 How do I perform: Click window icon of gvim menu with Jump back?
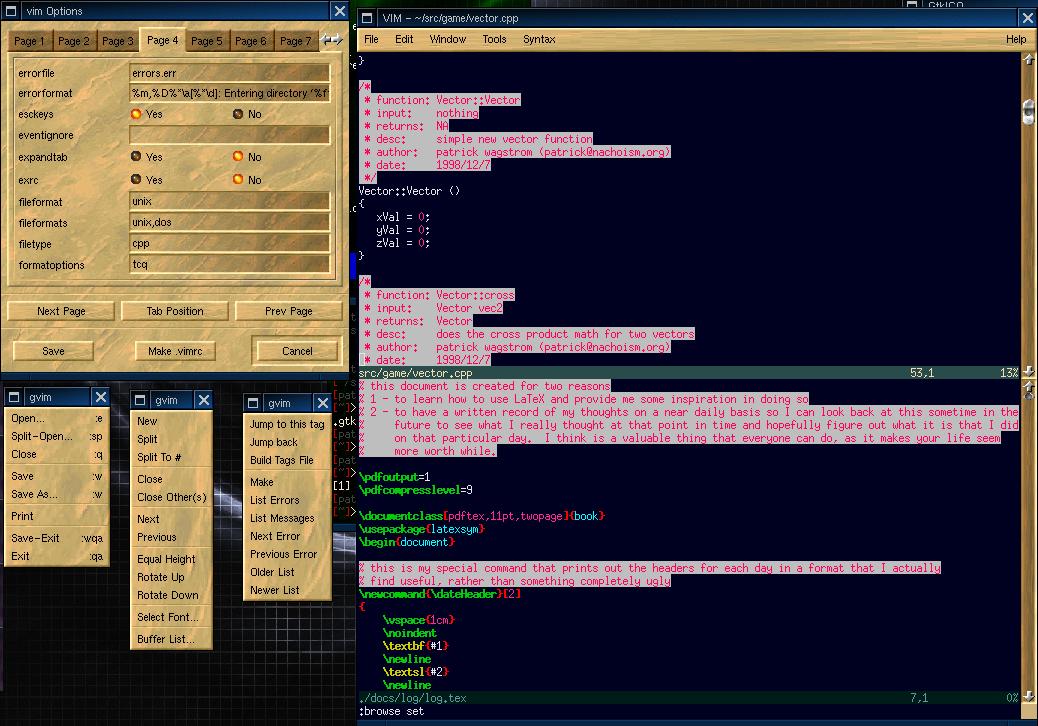(256, 403)
